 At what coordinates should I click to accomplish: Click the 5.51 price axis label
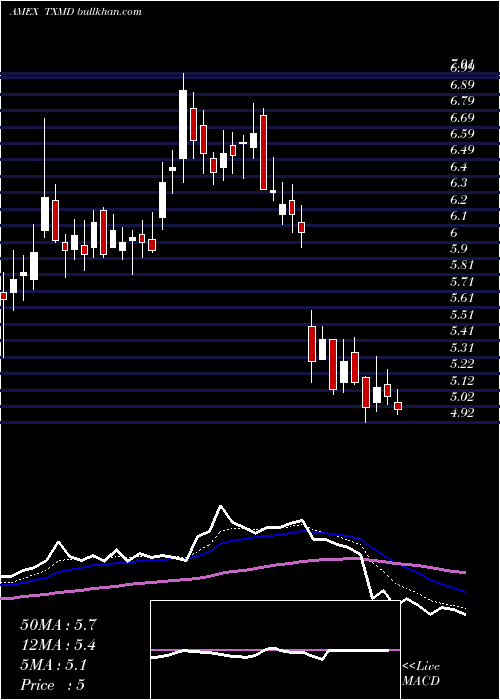462,314
